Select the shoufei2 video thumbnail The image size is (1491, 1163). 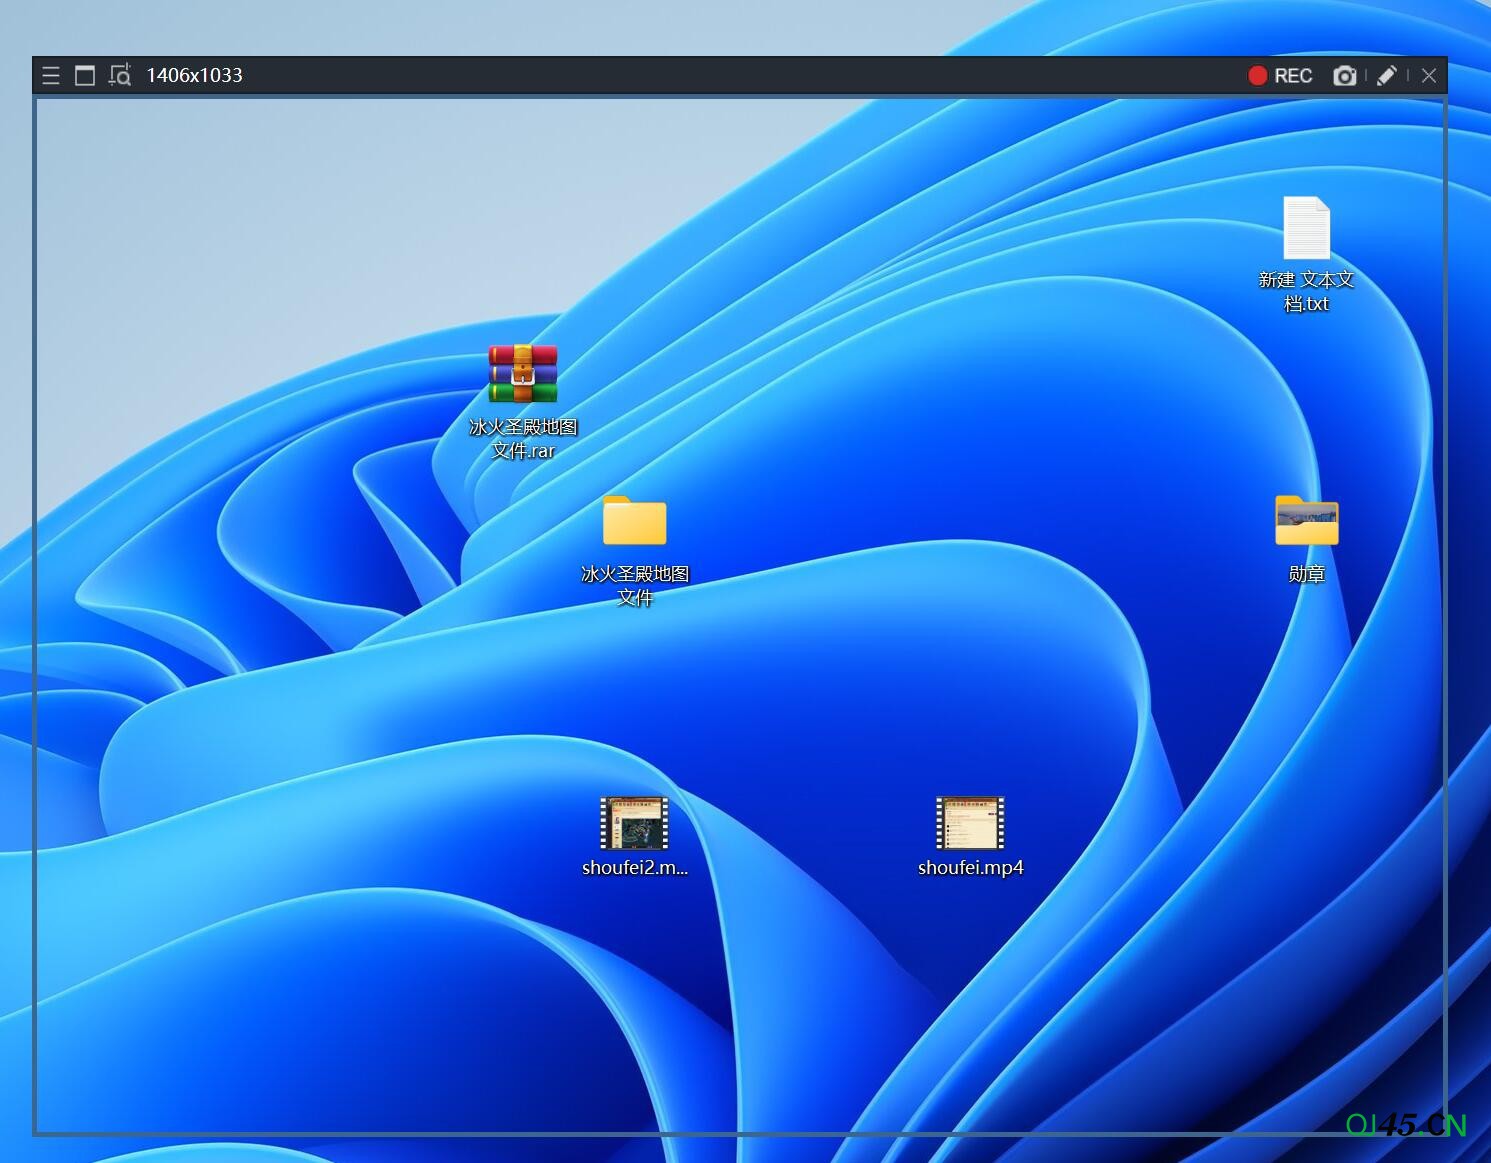click(635, 823)
